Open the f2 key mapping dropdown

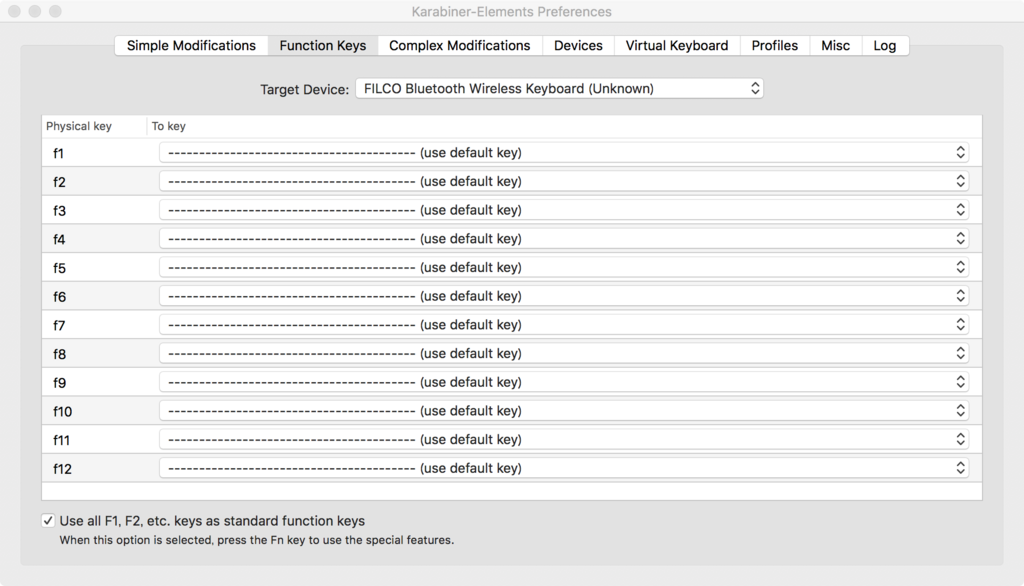coord(564,181)
